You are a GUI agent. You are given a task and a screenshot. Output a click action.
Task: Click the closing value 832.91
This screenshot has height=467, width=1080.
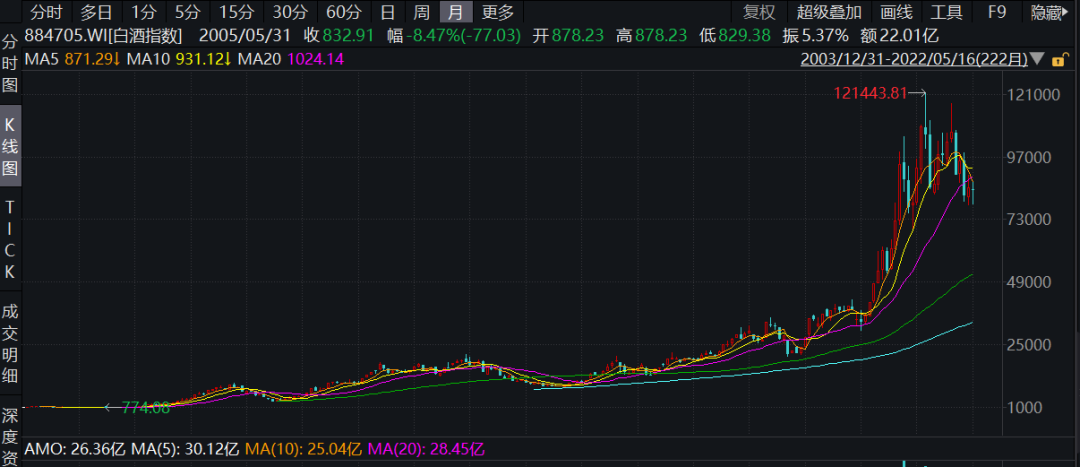(x=349, y=37)
